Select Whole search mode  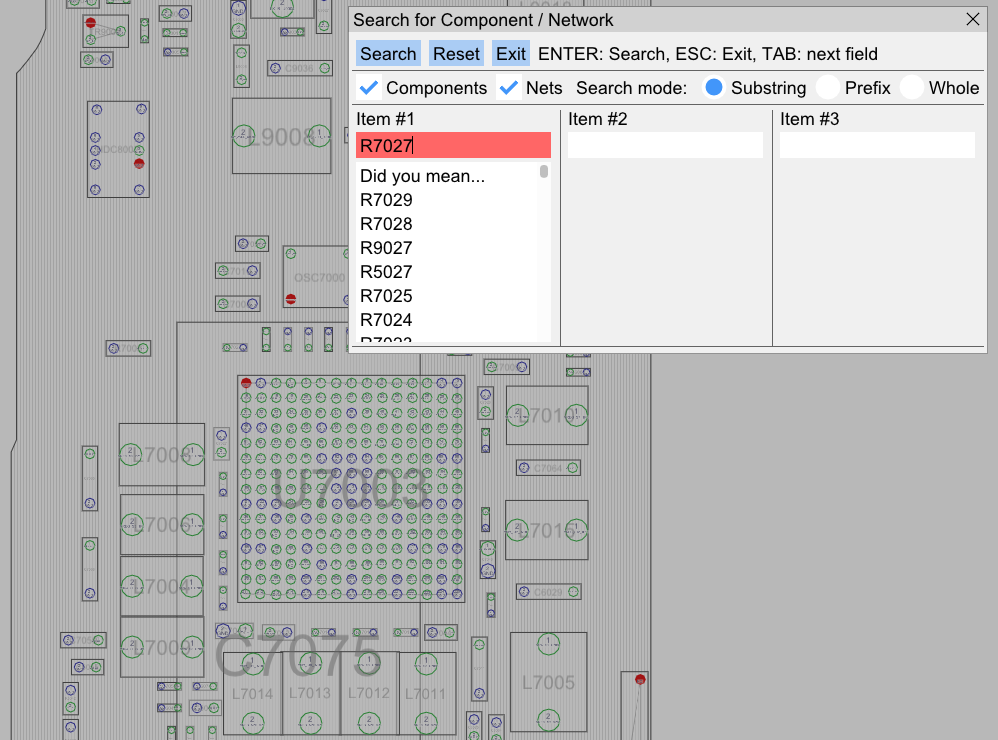click(911, 87)
